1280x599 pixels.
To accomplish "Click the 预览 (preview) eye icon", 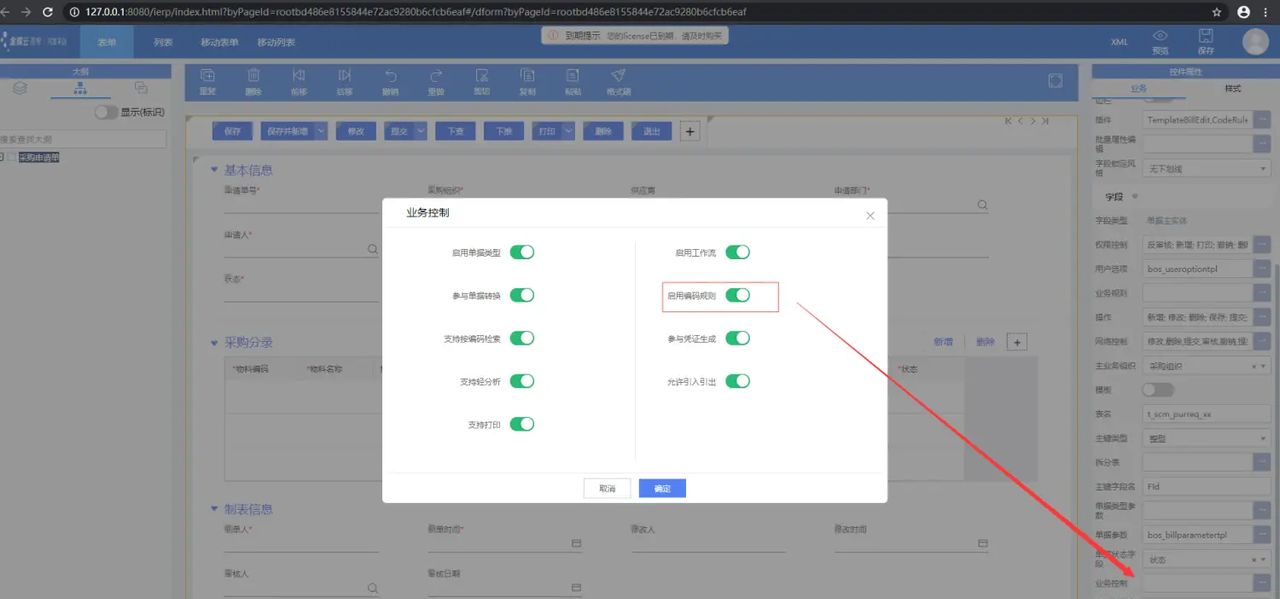I will coord(1160,36).
